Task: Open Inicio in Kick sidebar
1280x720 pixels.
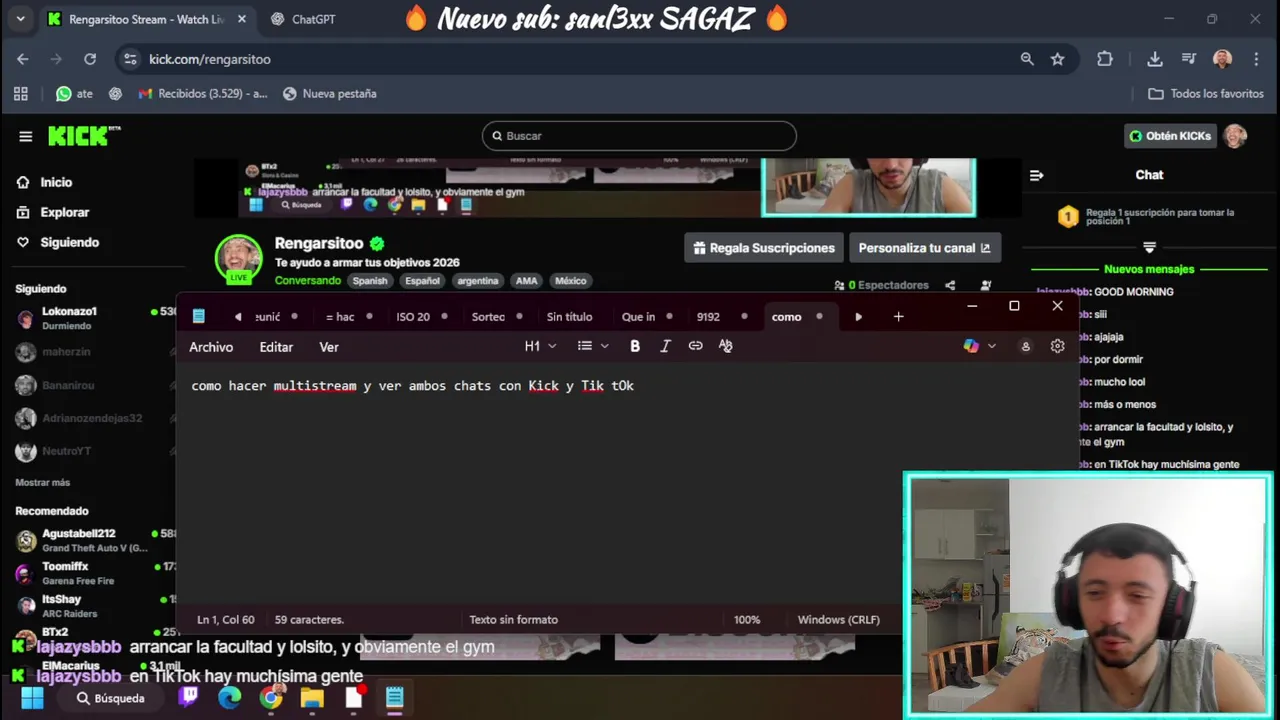Action: pos(56,182)
